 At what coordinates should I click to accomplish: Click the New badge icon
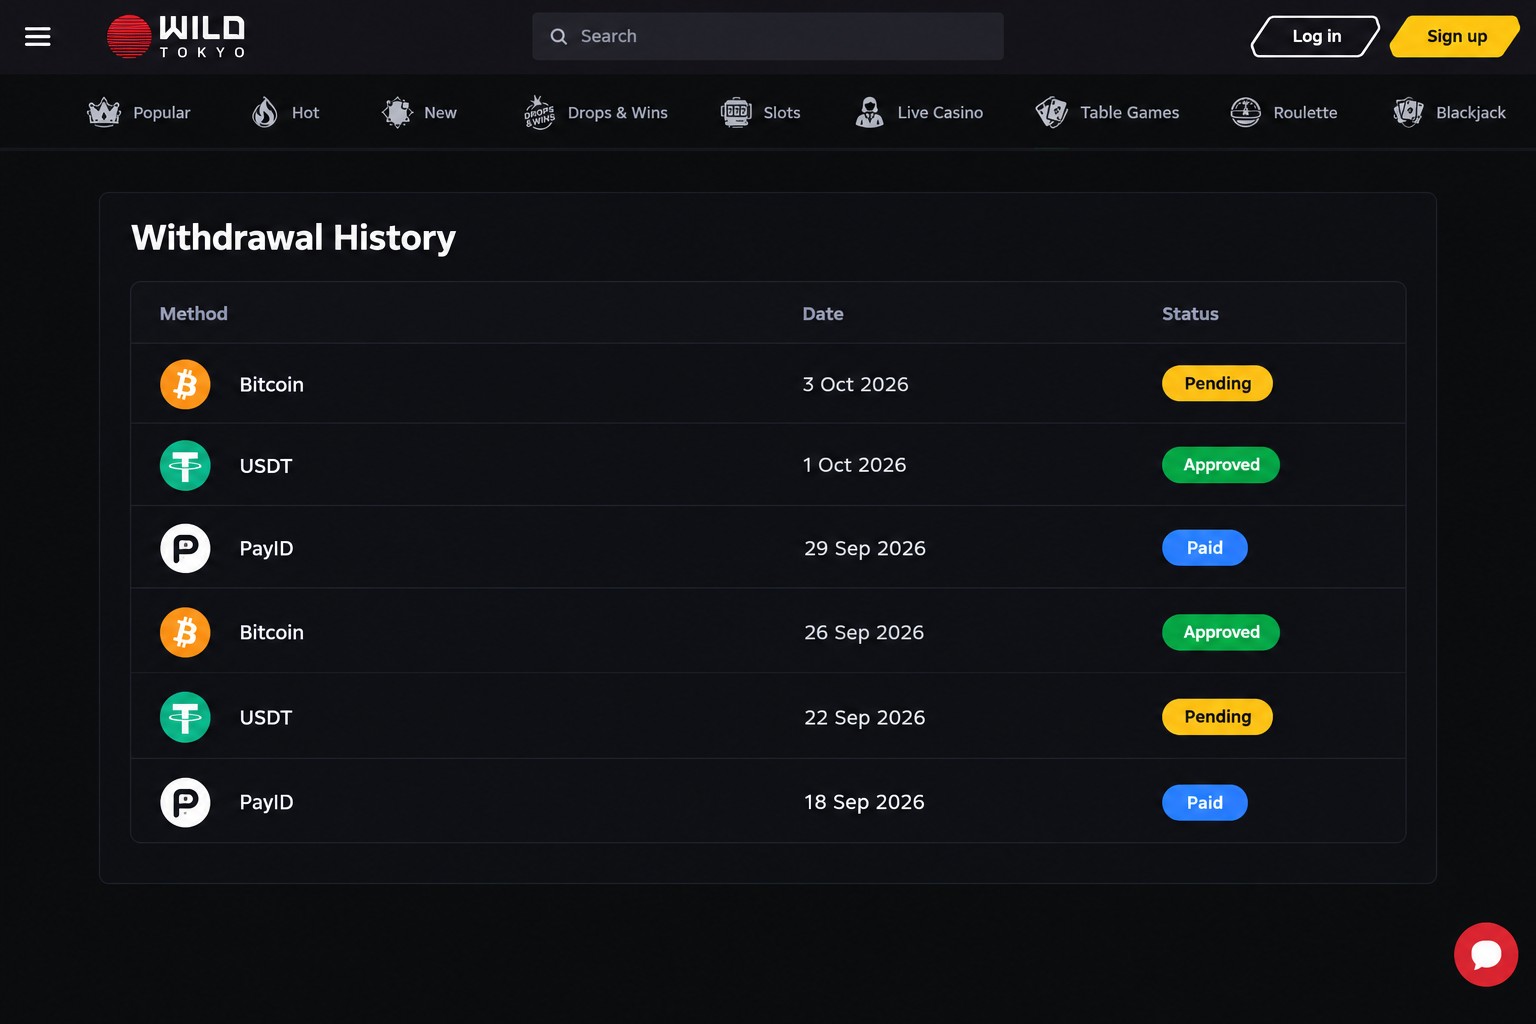pos(397,113)
